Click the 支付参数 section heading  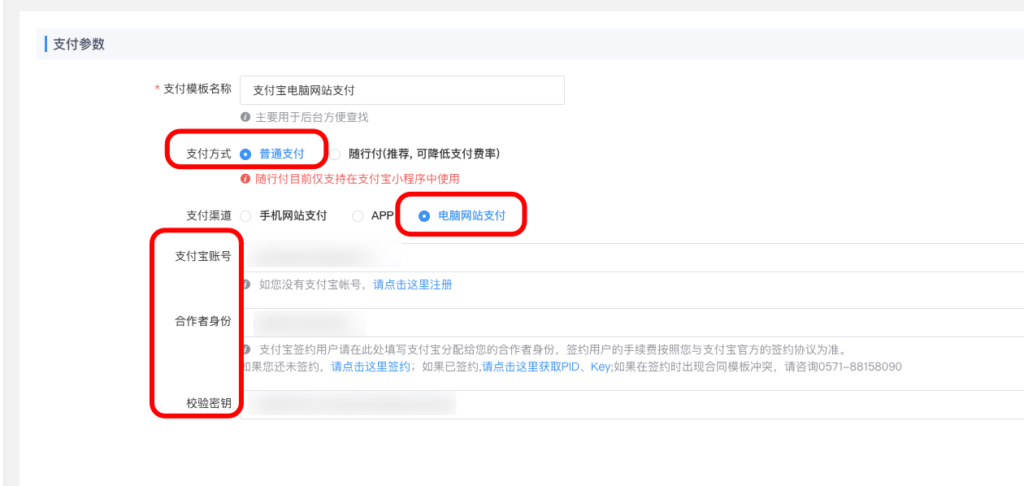point(78,44)
